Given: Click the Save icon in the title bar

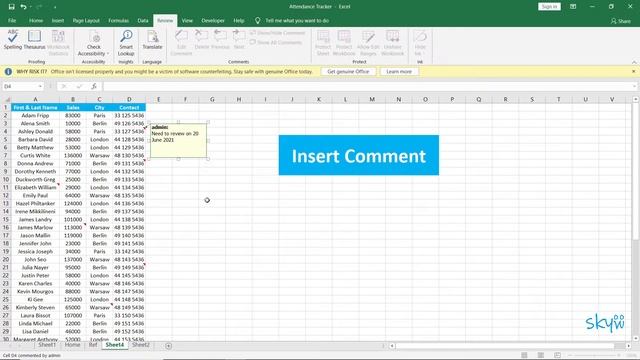Looking at the screenshot, I should (x=11, y=7).
